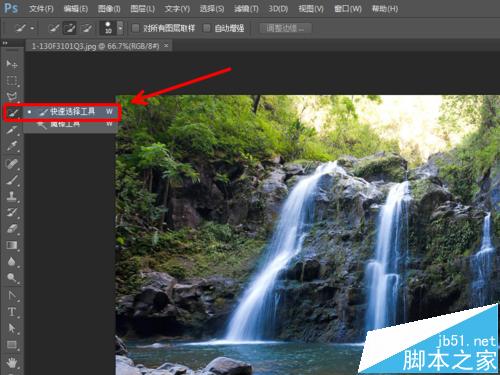
Task: Choose Subtract from Selection mode
Action: point(87,28)
